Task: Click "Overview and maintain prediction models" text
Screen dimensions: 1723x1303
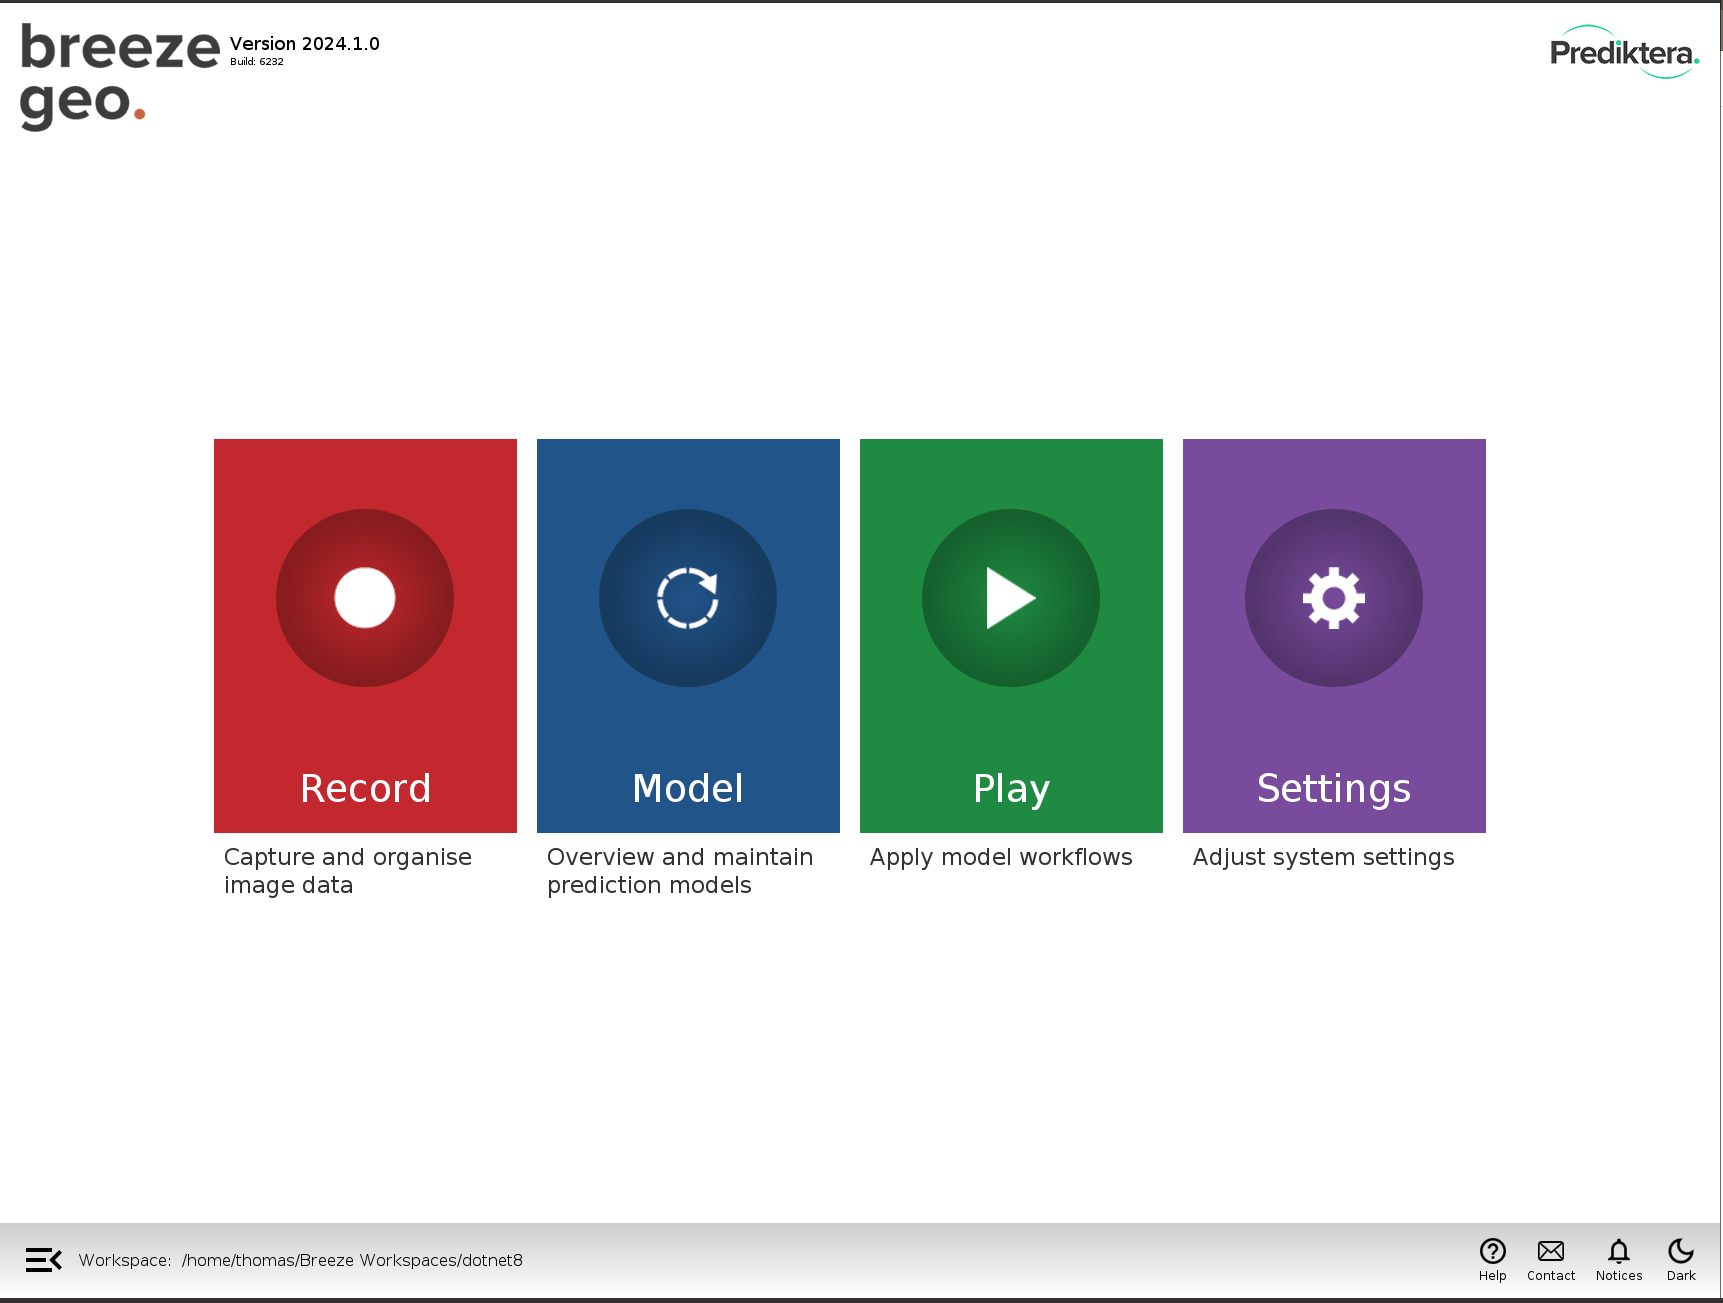Action: (679, 871)
